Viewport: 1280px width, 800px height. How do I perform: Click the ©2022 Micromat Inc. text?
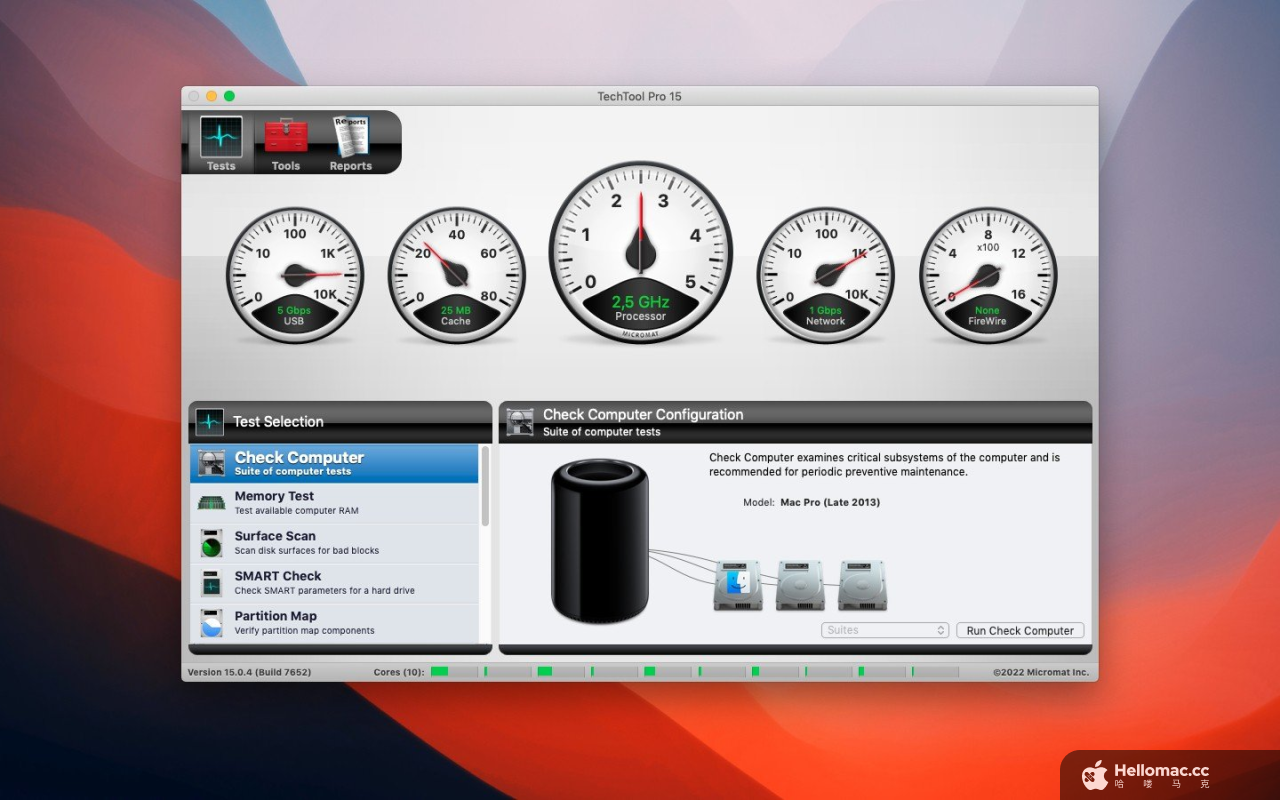click(1041, 672)
